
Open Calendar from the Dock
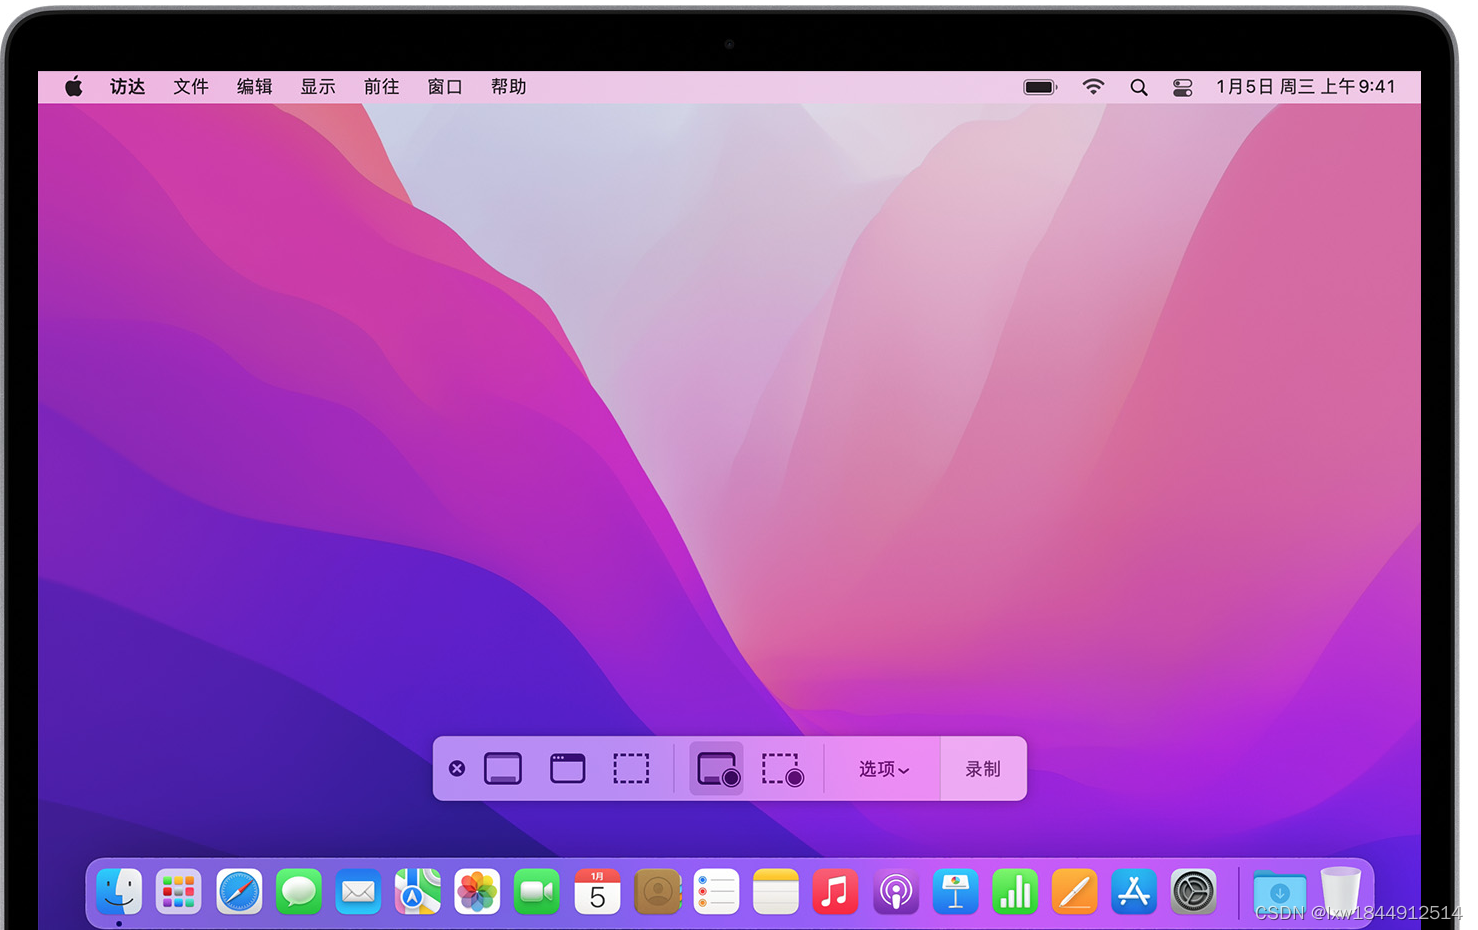tap(597, 891)
